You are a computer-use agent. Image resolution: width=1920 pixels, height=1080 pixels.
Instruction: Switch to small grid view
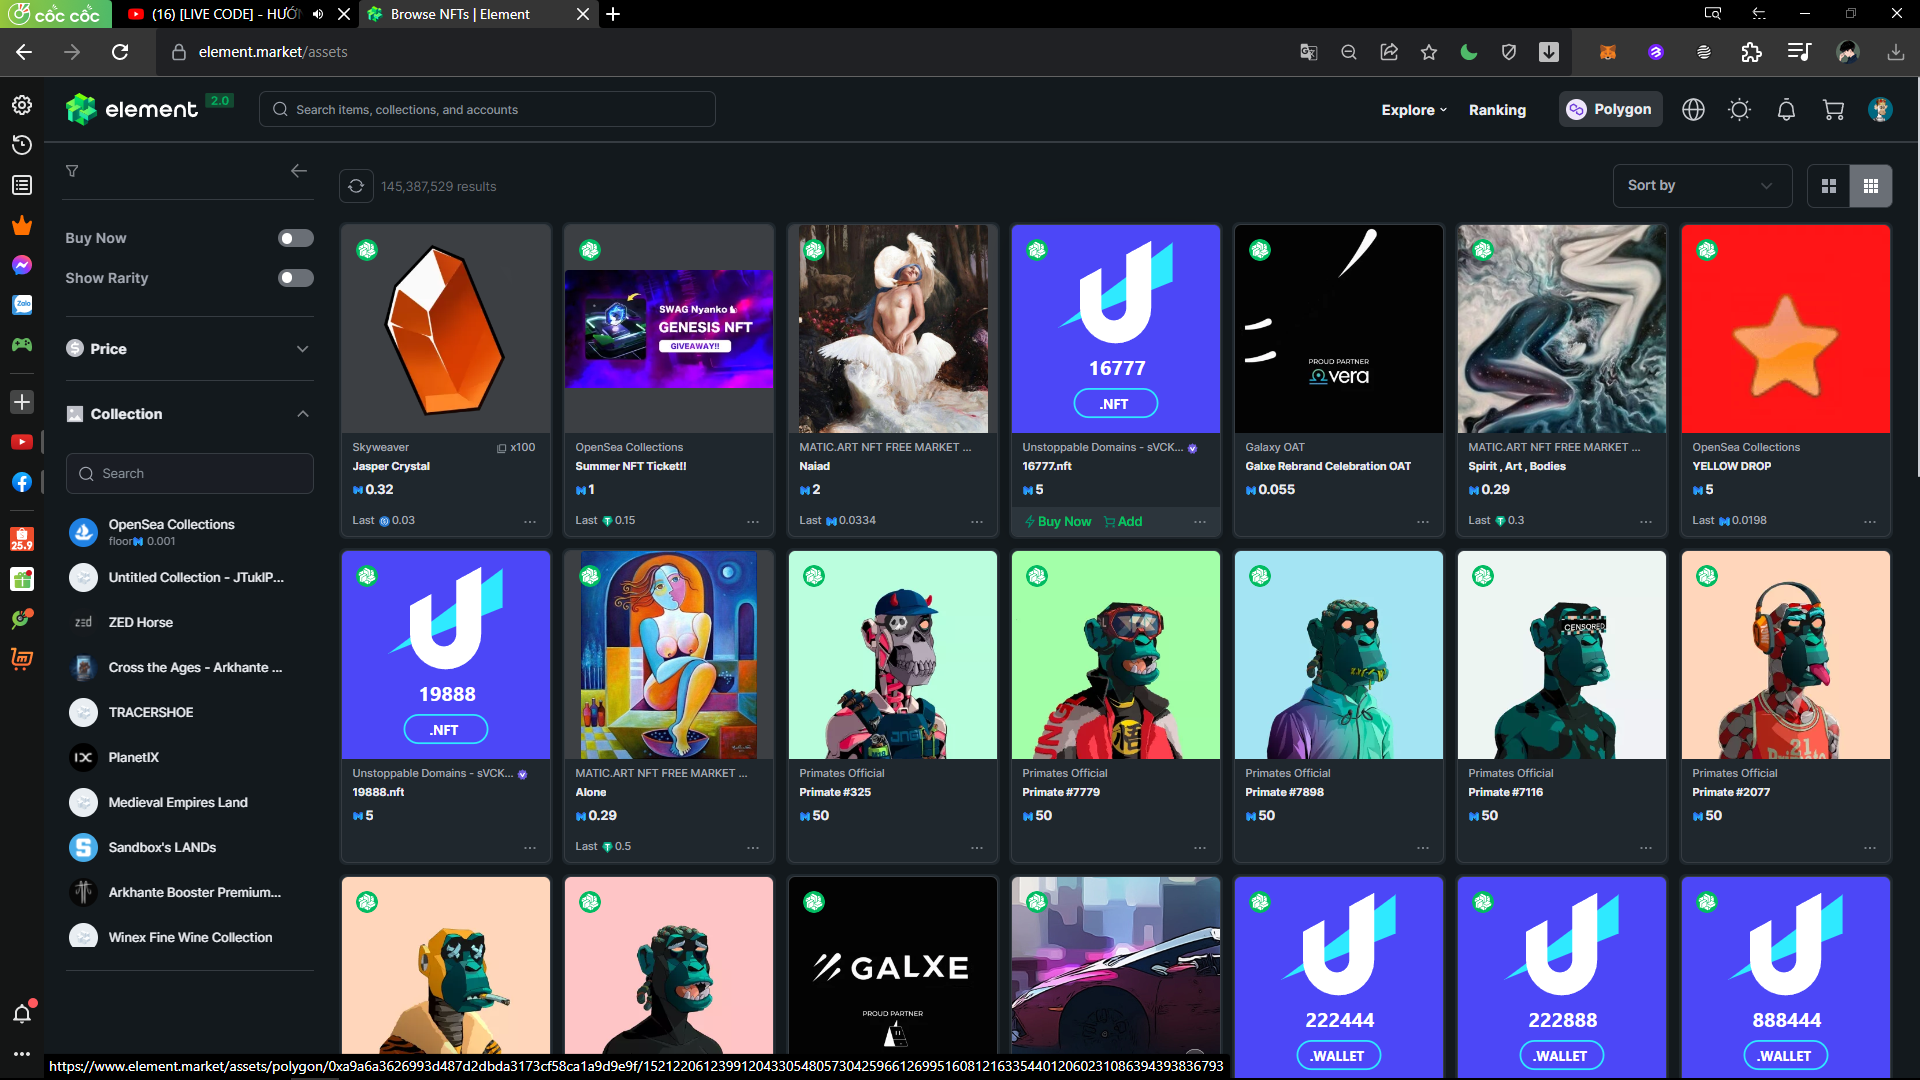(x=1871, y=186)
